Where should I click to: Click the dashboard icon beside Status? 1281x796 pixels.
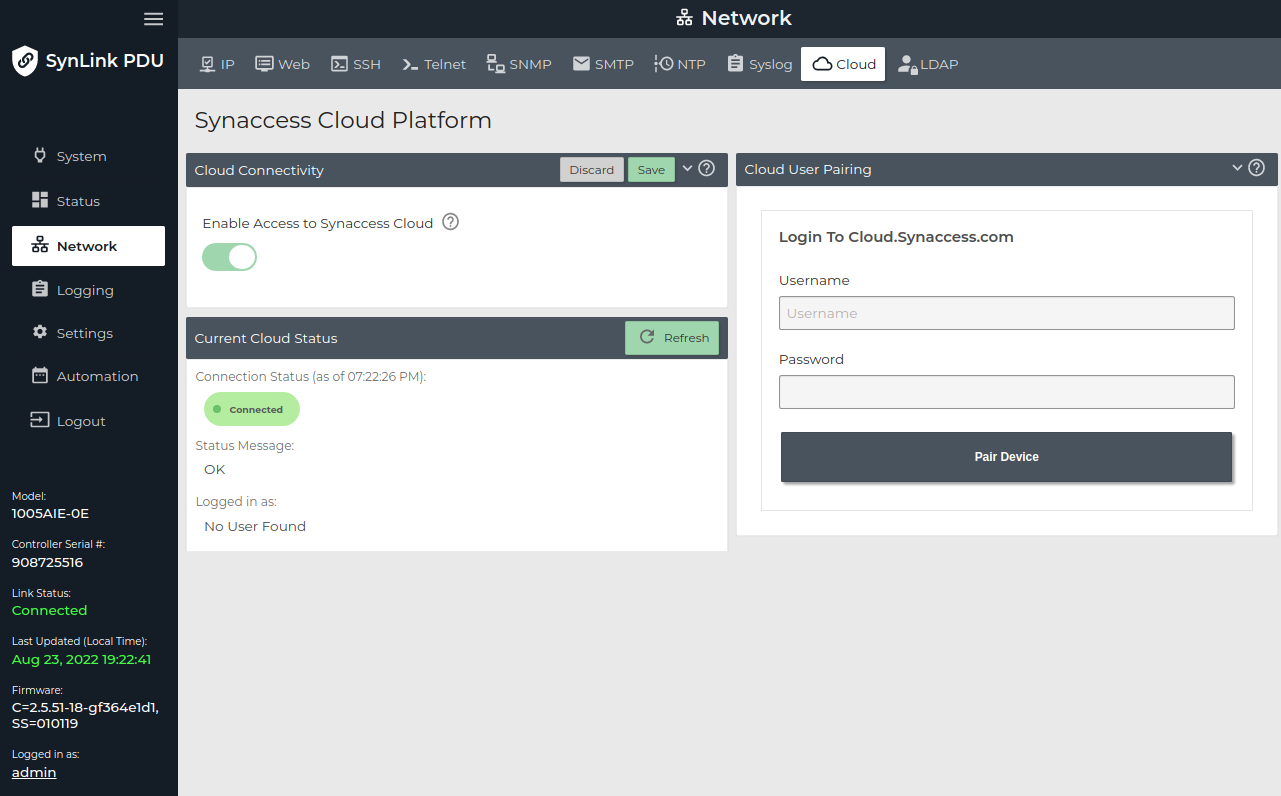[x=40, y=200]
